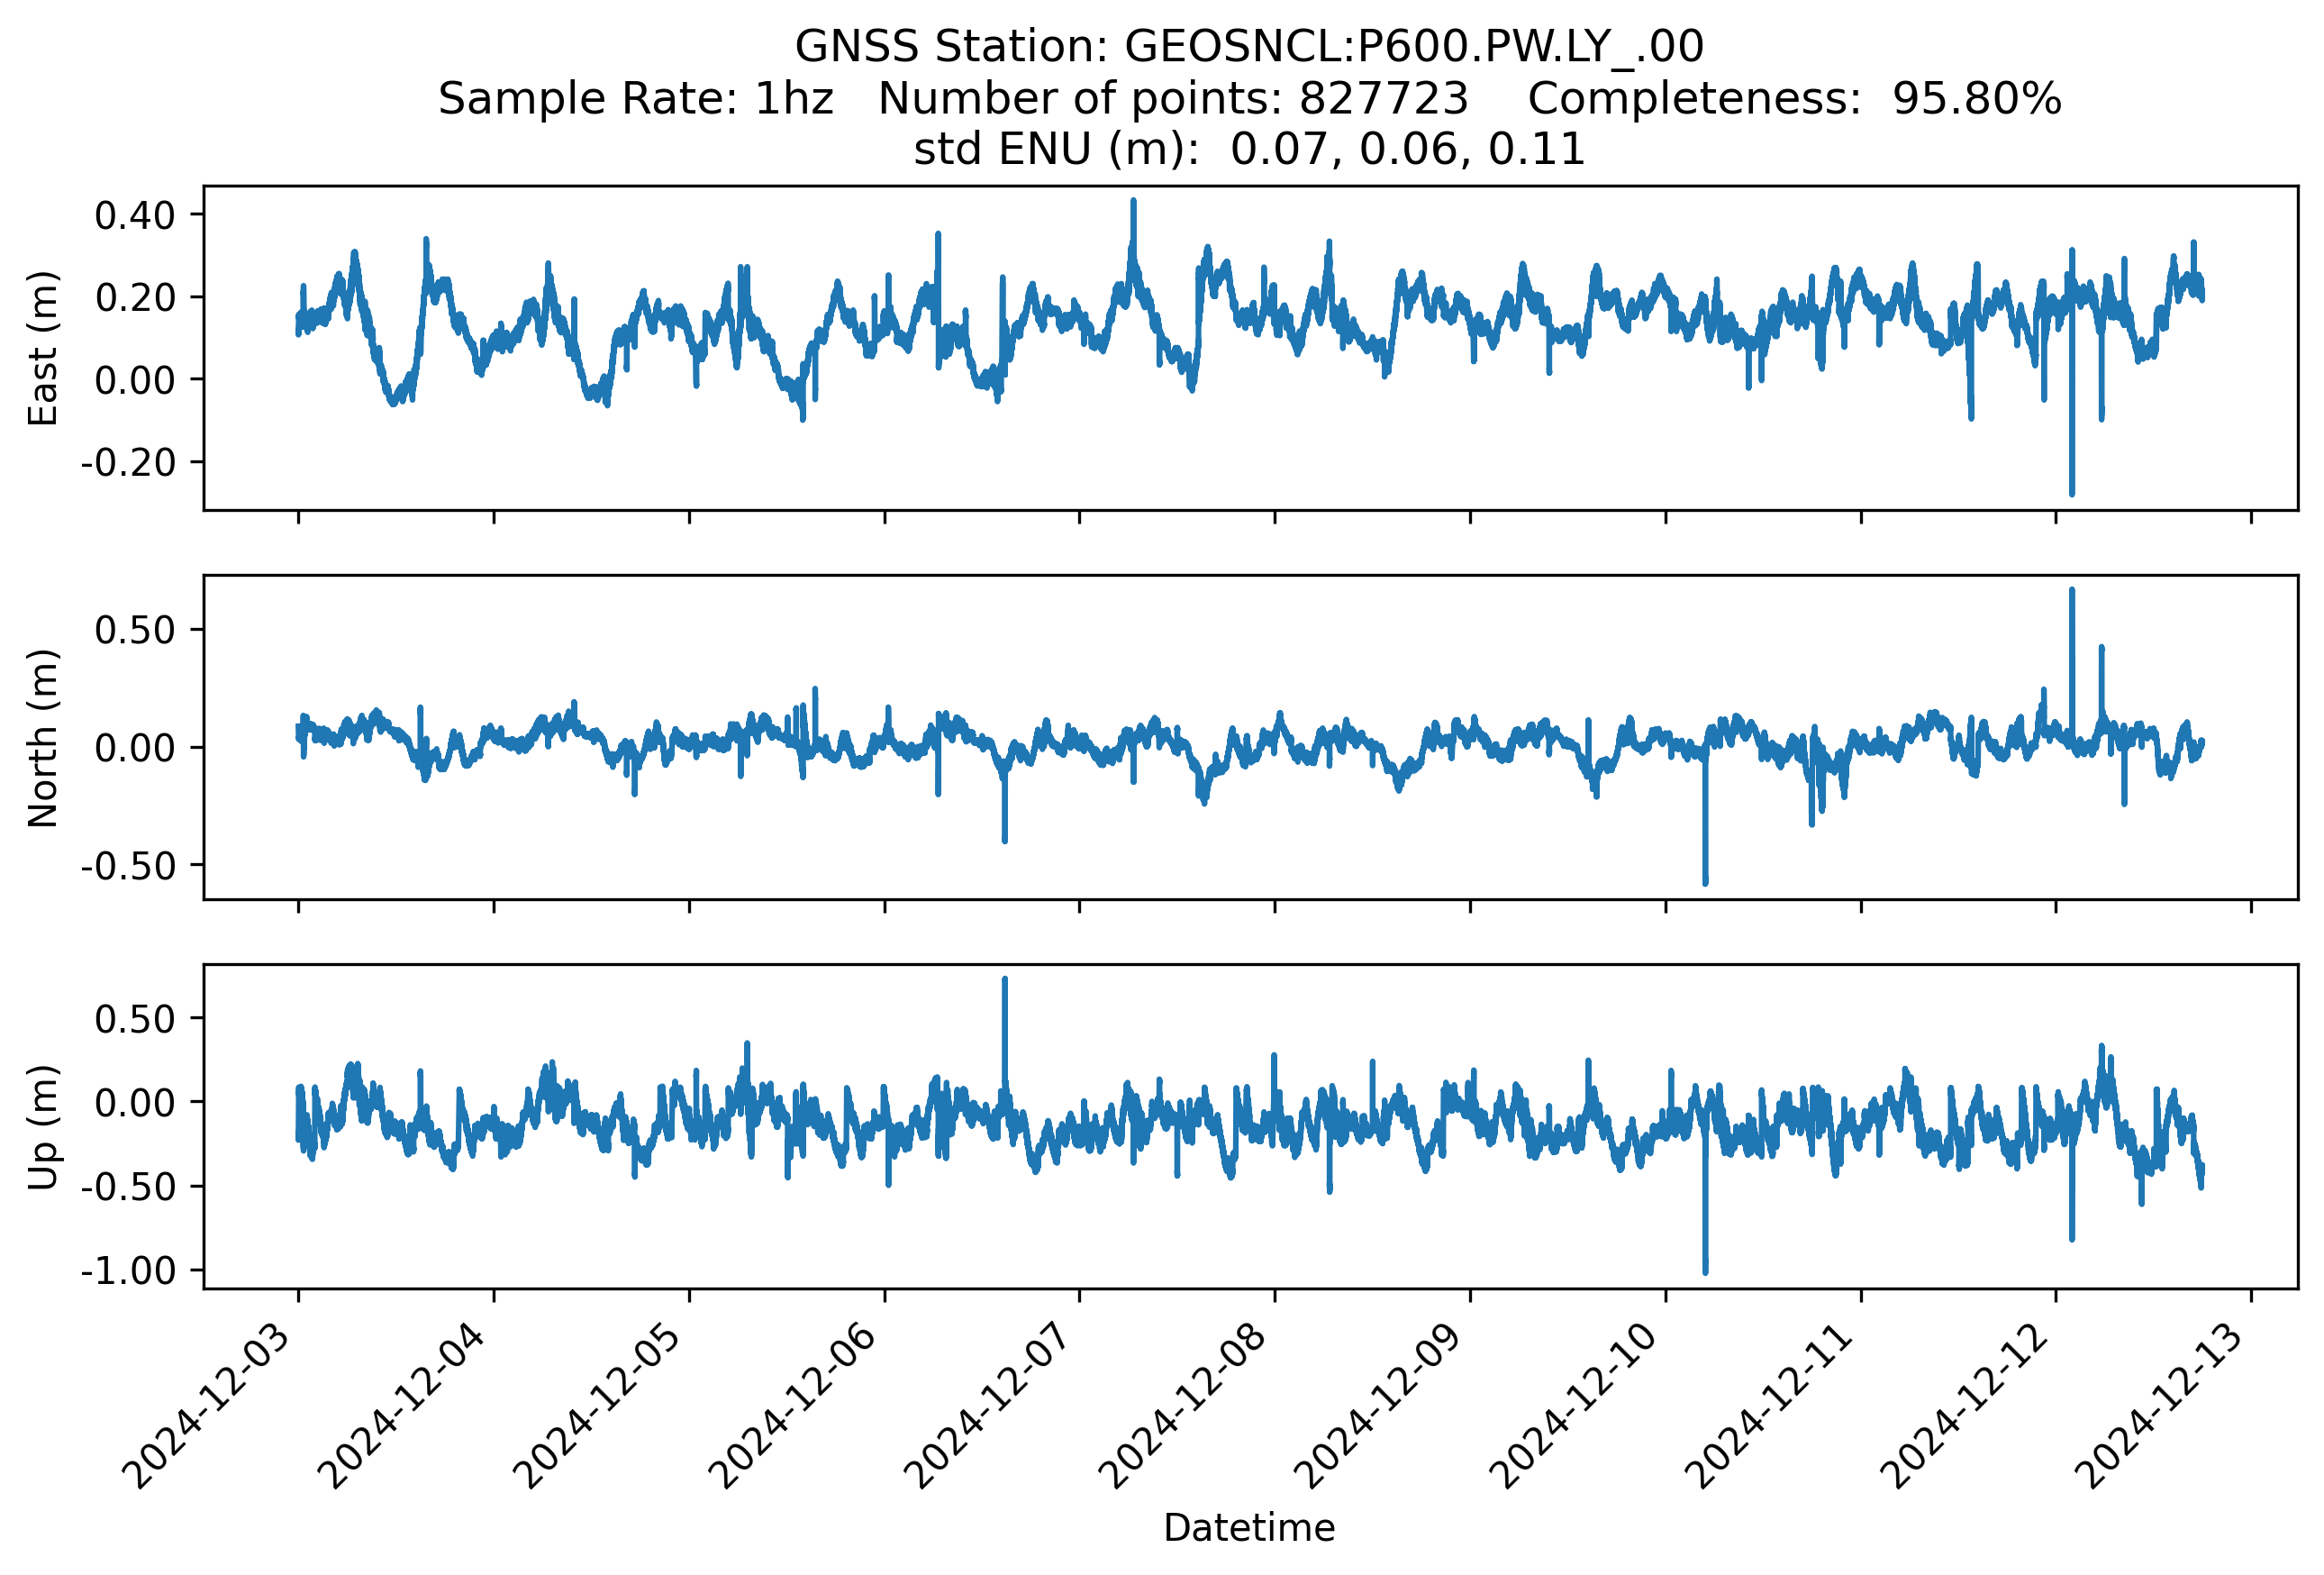Image resolution: width=2324 pixels, height=1575 pixels.
Task: Click the 0.50 tick on North axis
Action: click(134, 630)
